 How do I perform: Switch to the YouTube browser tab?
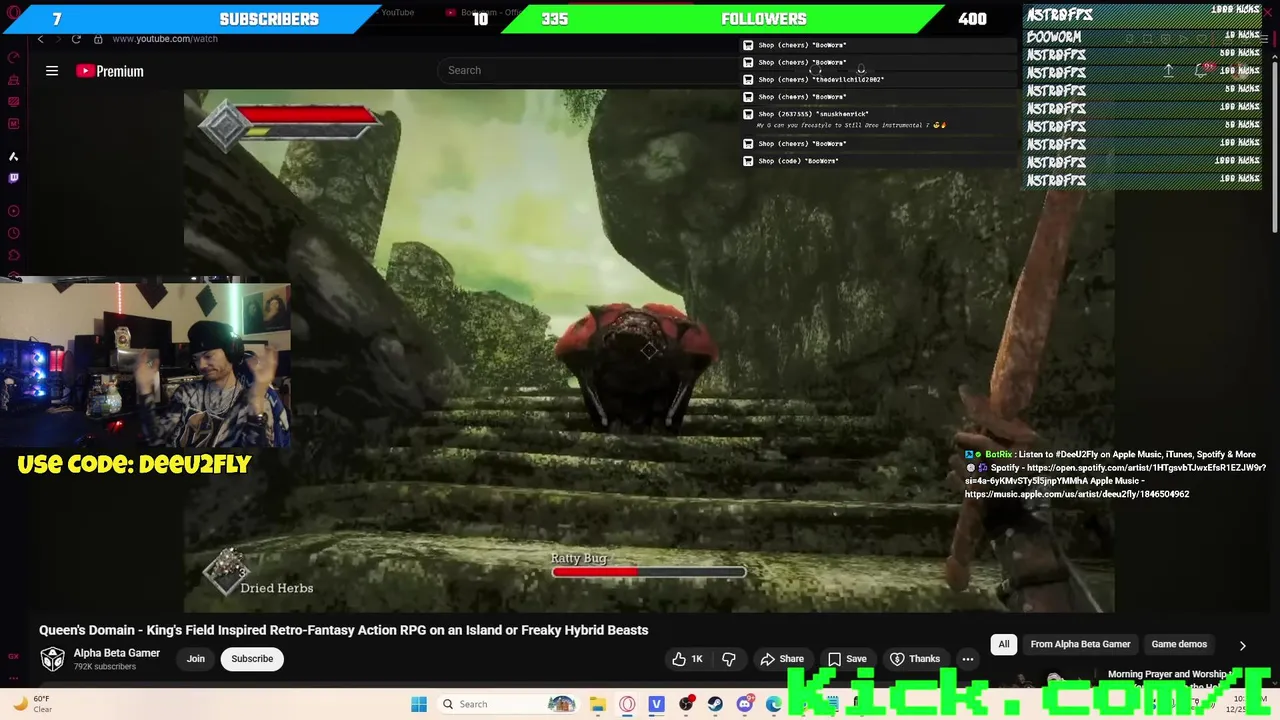(x=397, y=12)
